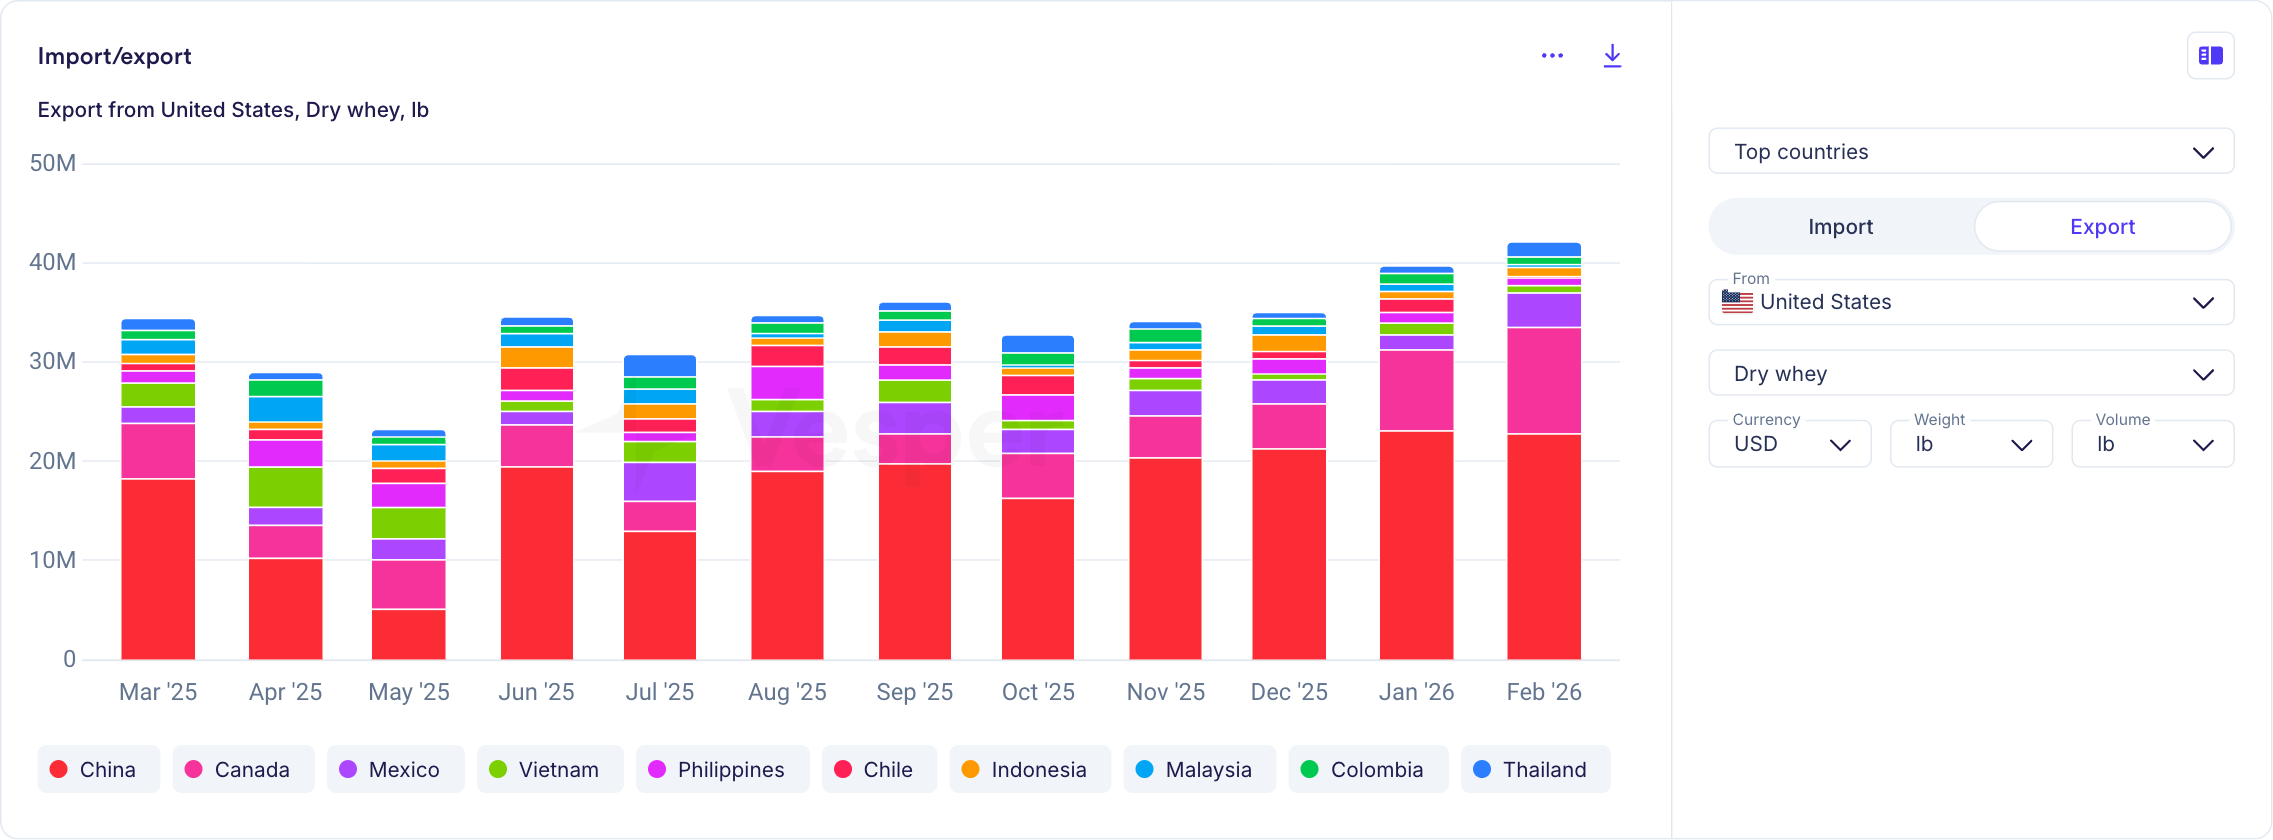The image size is (2273, 840).
Task: Toggle China series in legend
Action: coord(98,769)
